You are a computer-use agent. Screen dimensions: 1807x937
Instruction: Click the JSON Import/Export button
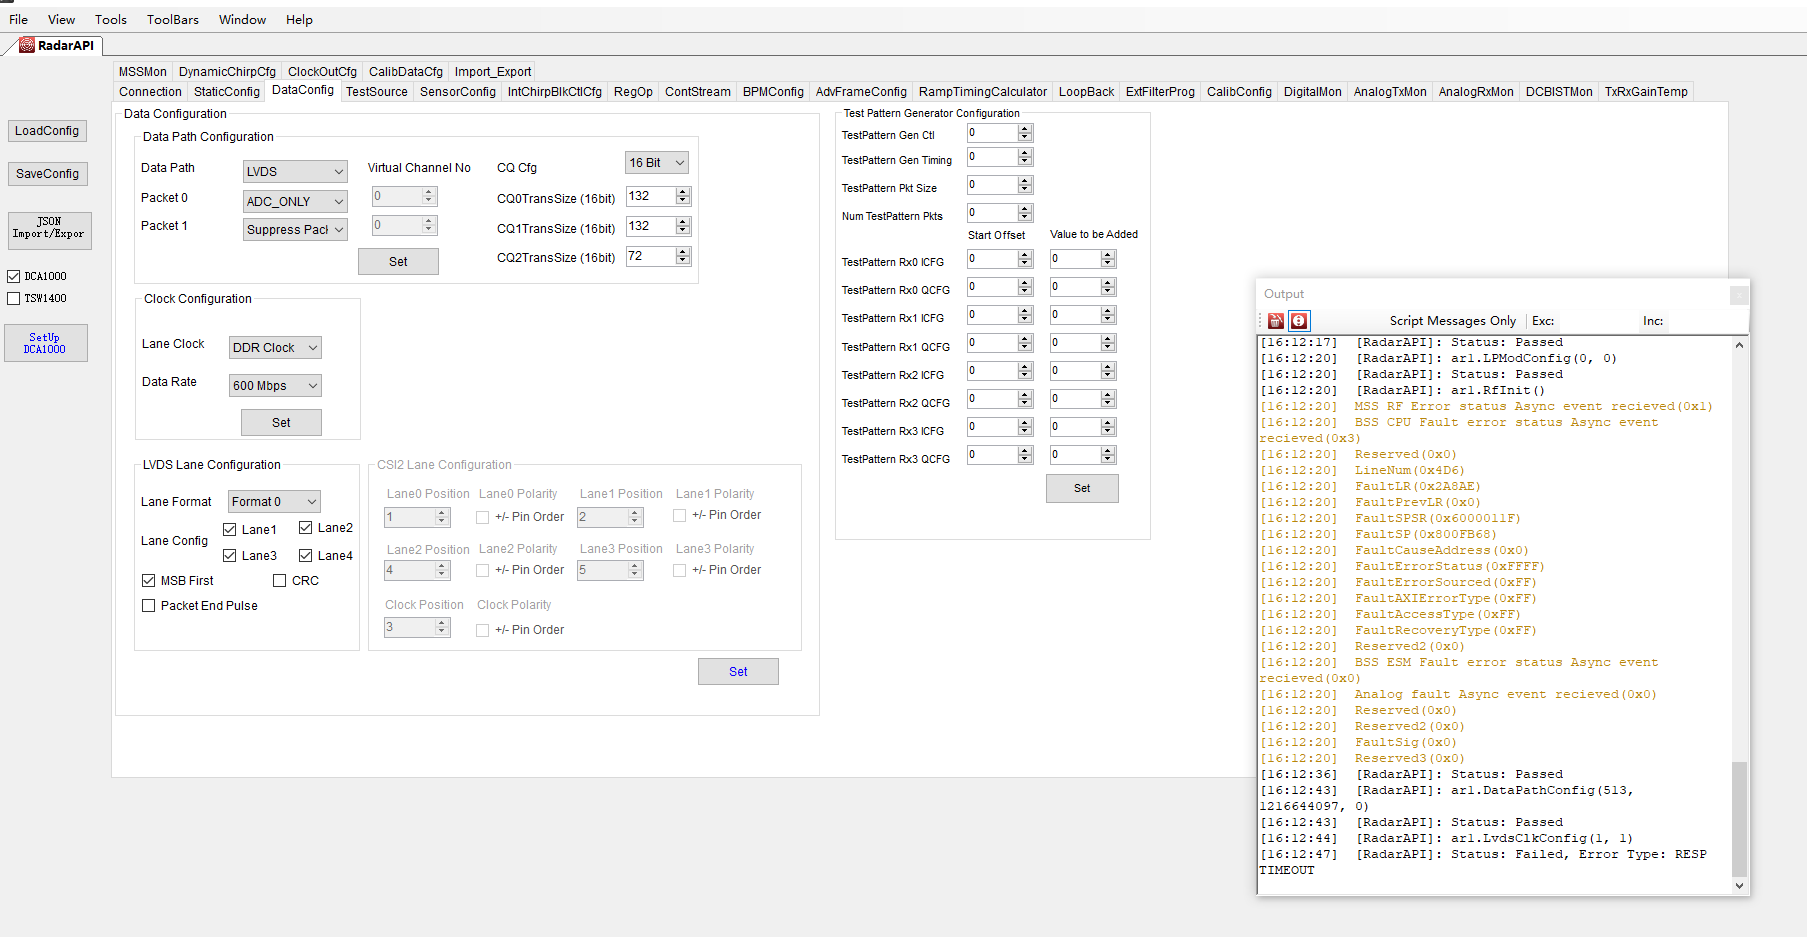(49, 231)
